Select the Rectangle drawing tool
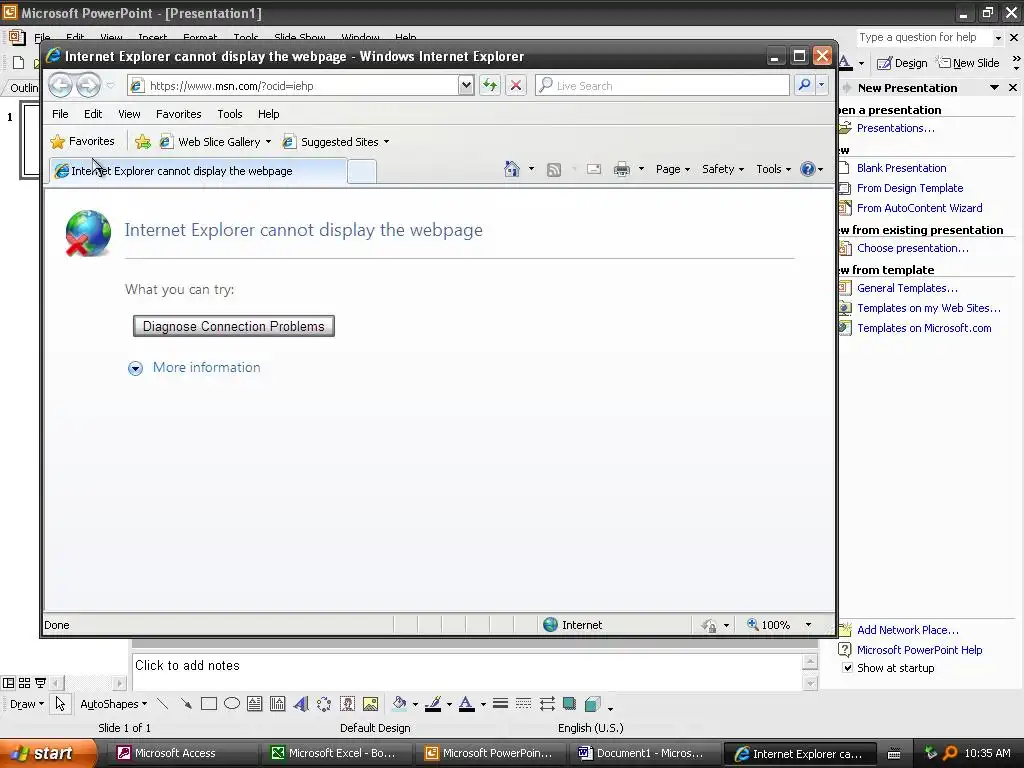The height and width of the screenshot is (768, 1024). tap(209, 704)
